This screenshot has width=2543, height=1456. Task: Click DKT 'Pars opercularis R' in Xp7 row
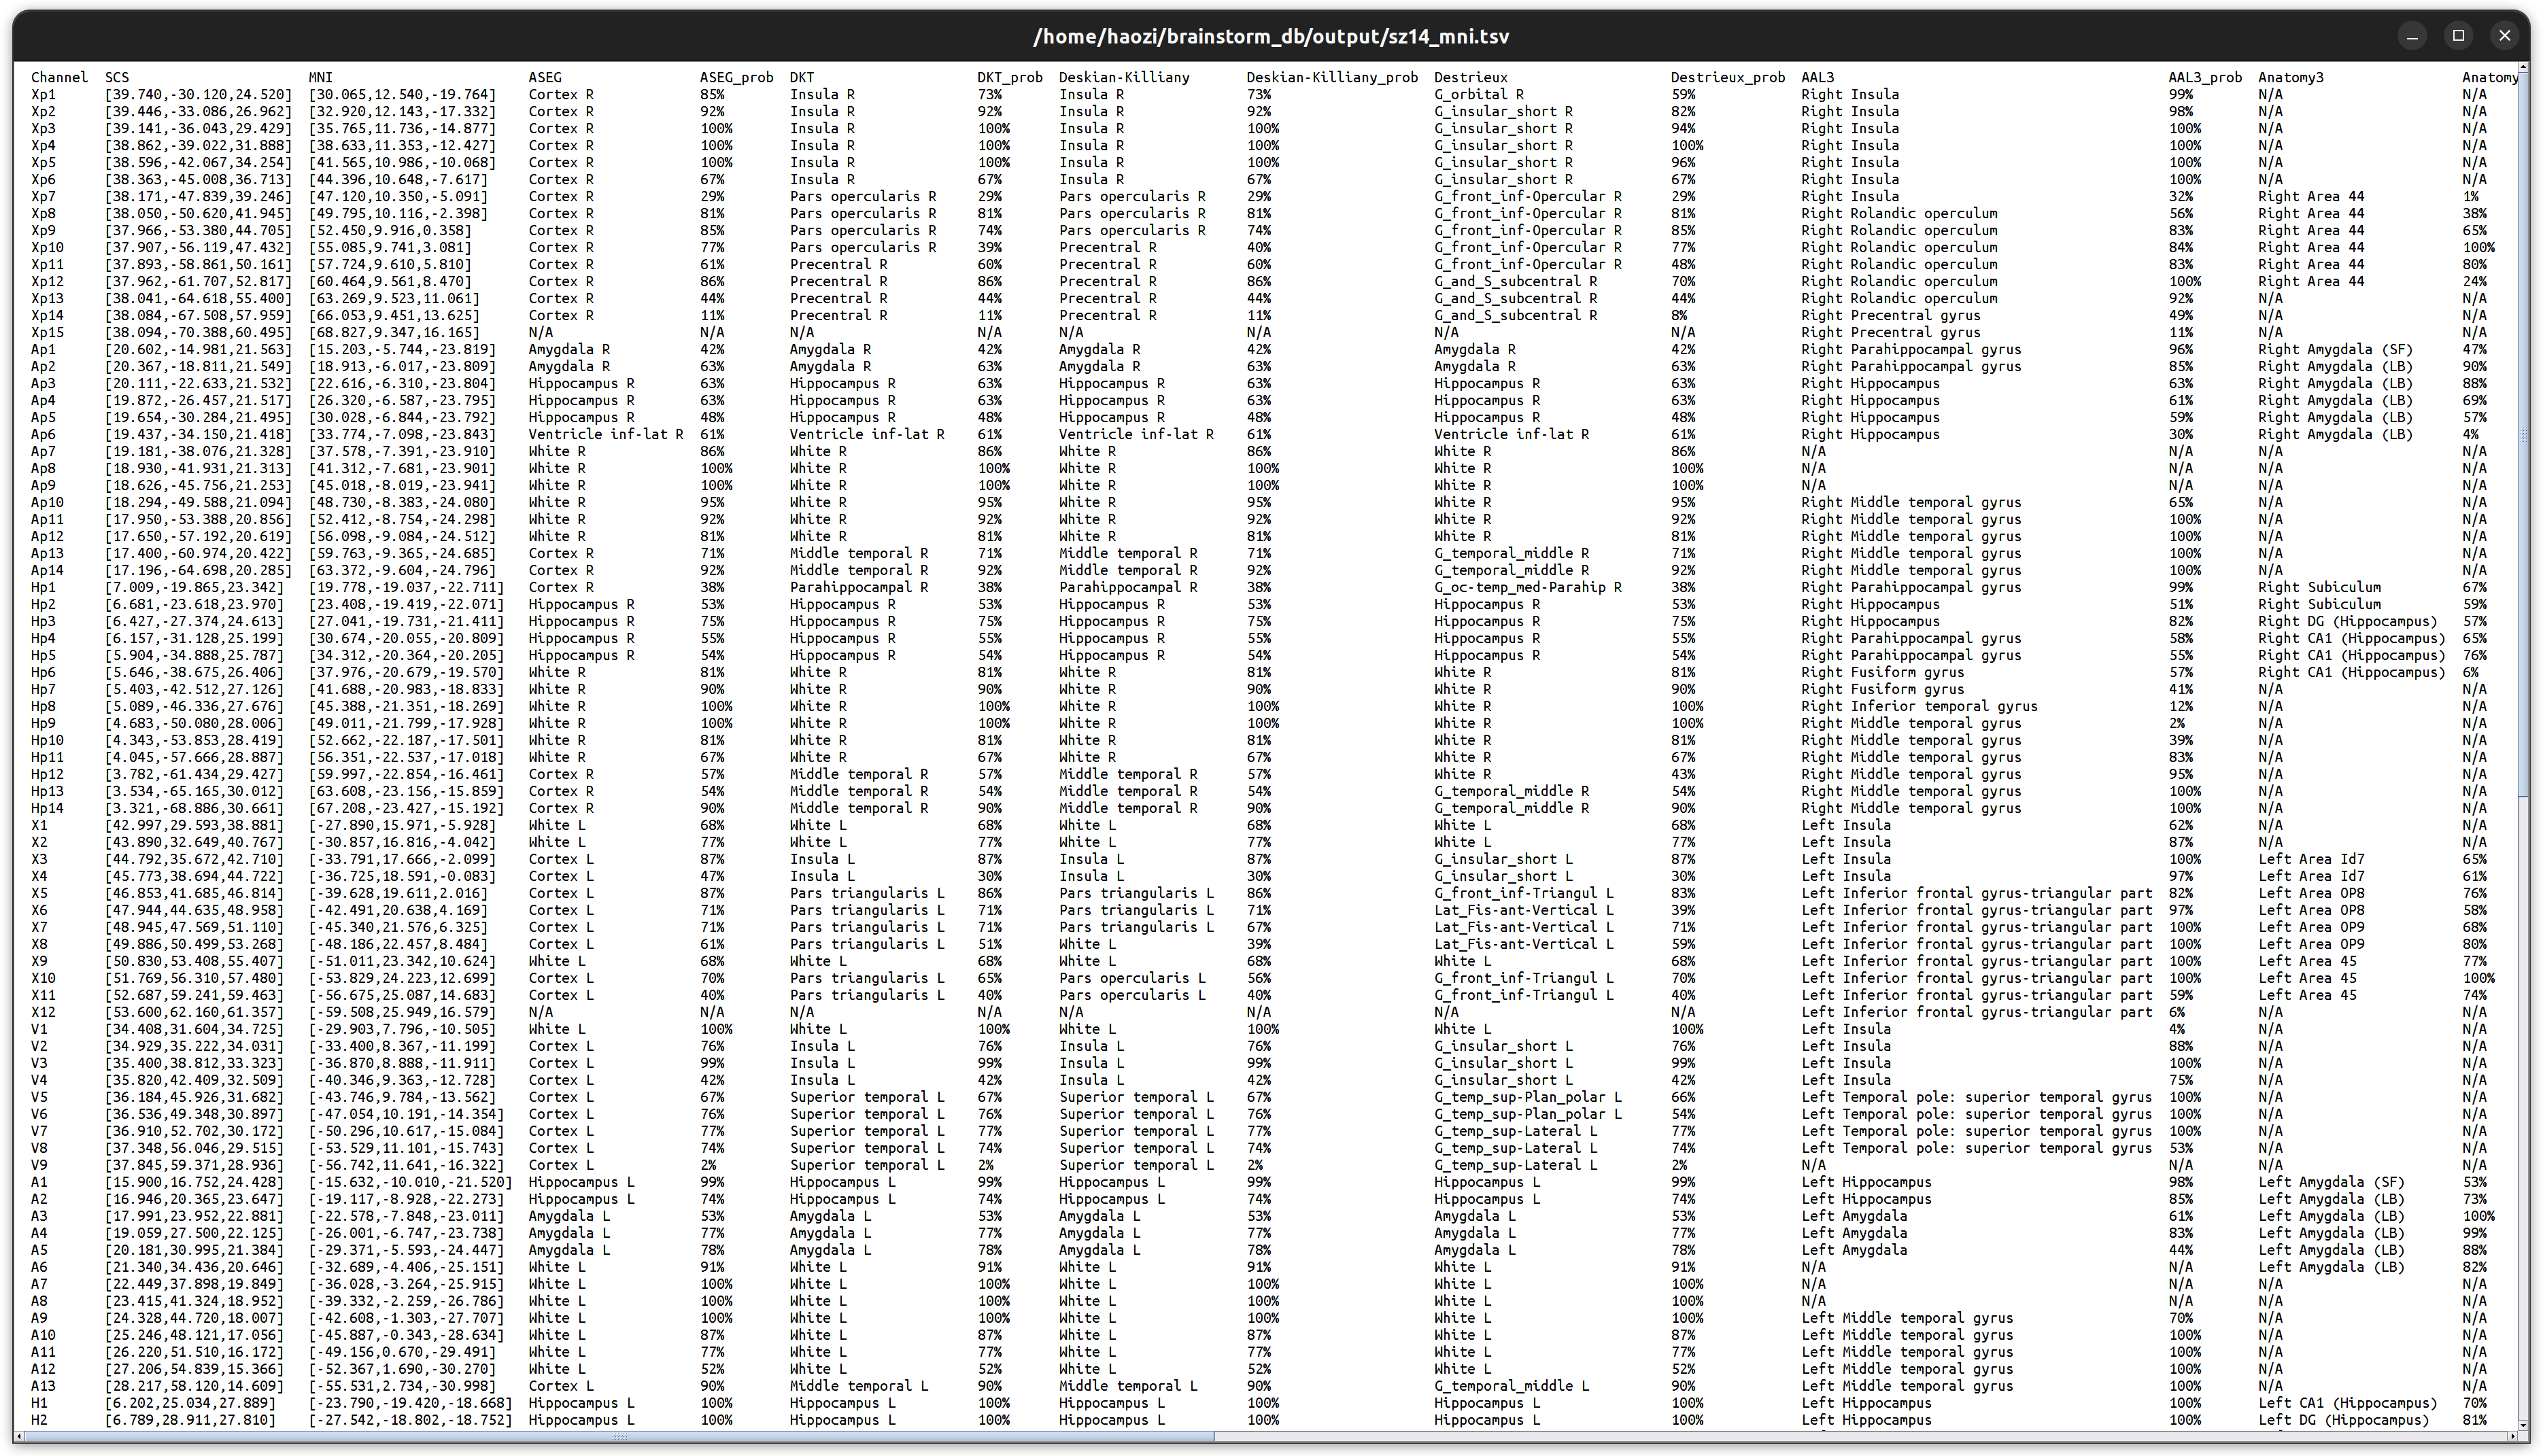coord(863,196)
